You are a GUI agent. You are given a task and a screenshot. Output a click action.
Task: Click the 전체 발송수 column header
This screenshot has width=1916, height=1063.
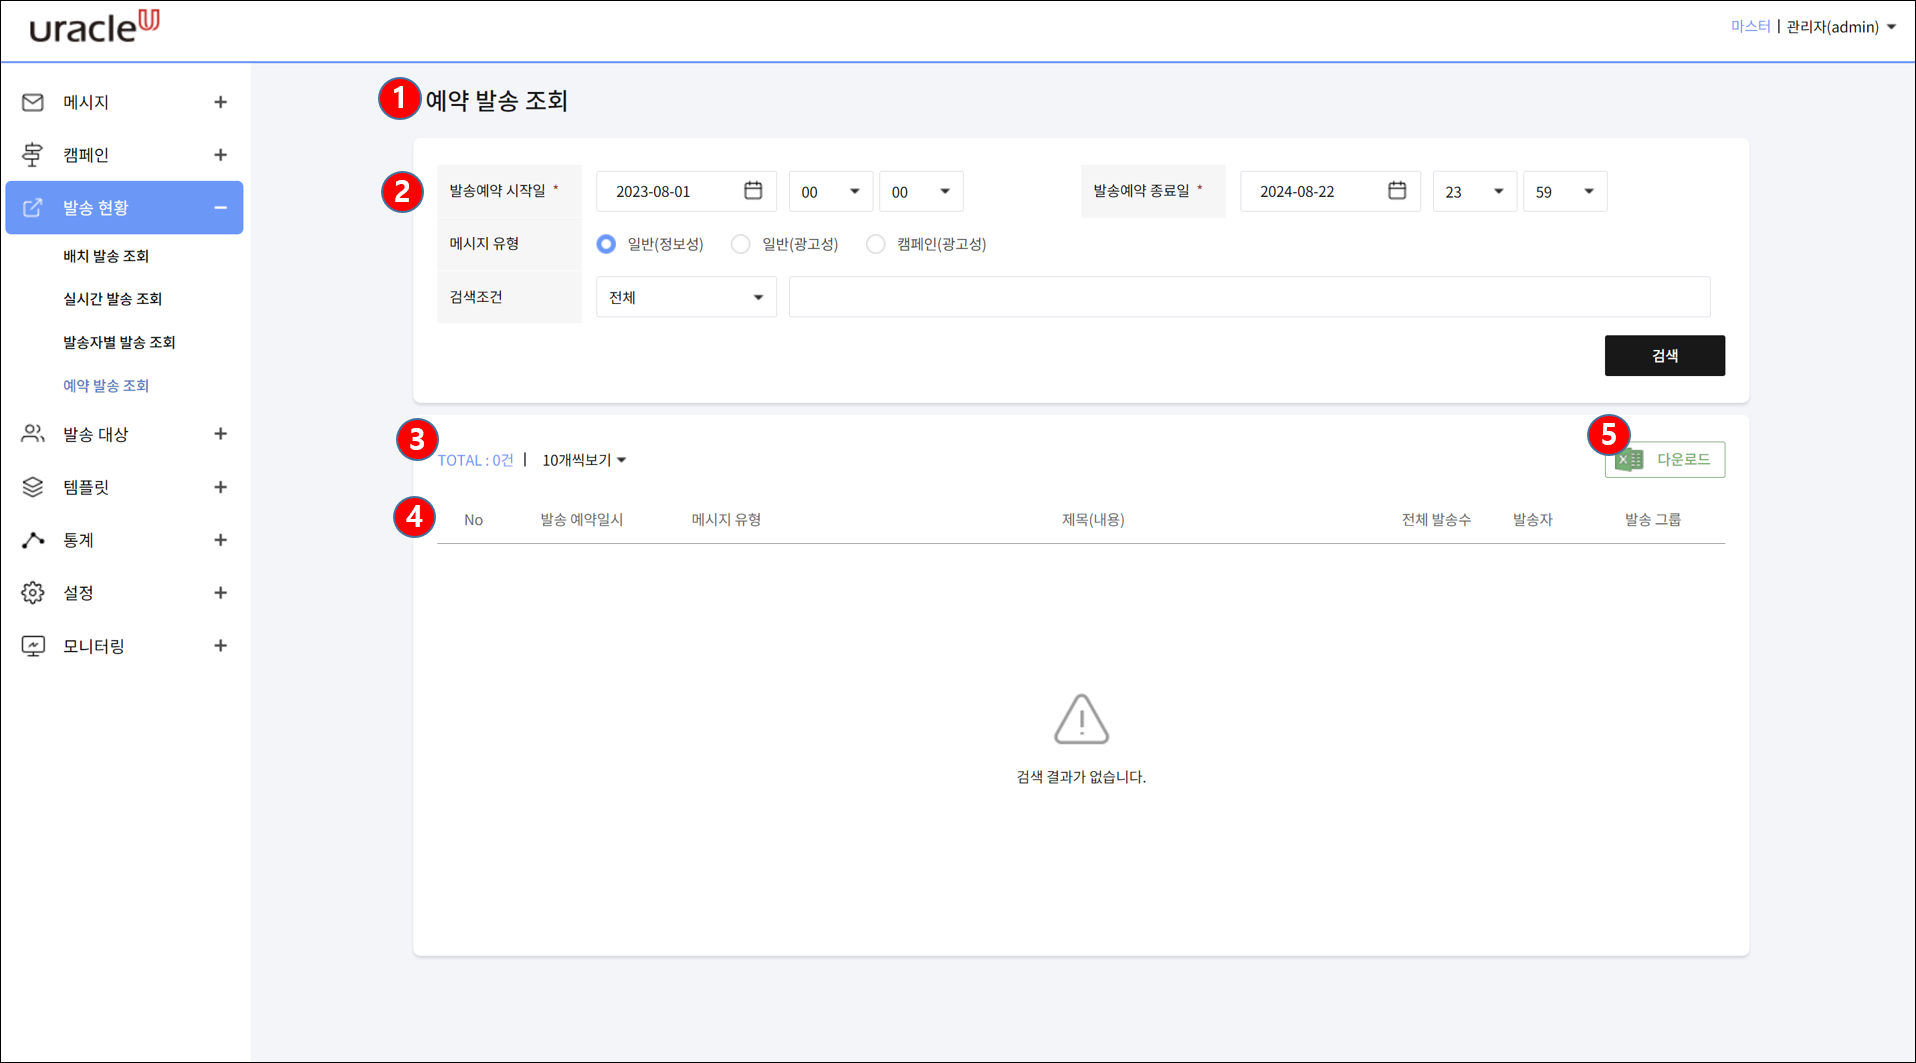pyautogui.click(x=1436, y=520)
